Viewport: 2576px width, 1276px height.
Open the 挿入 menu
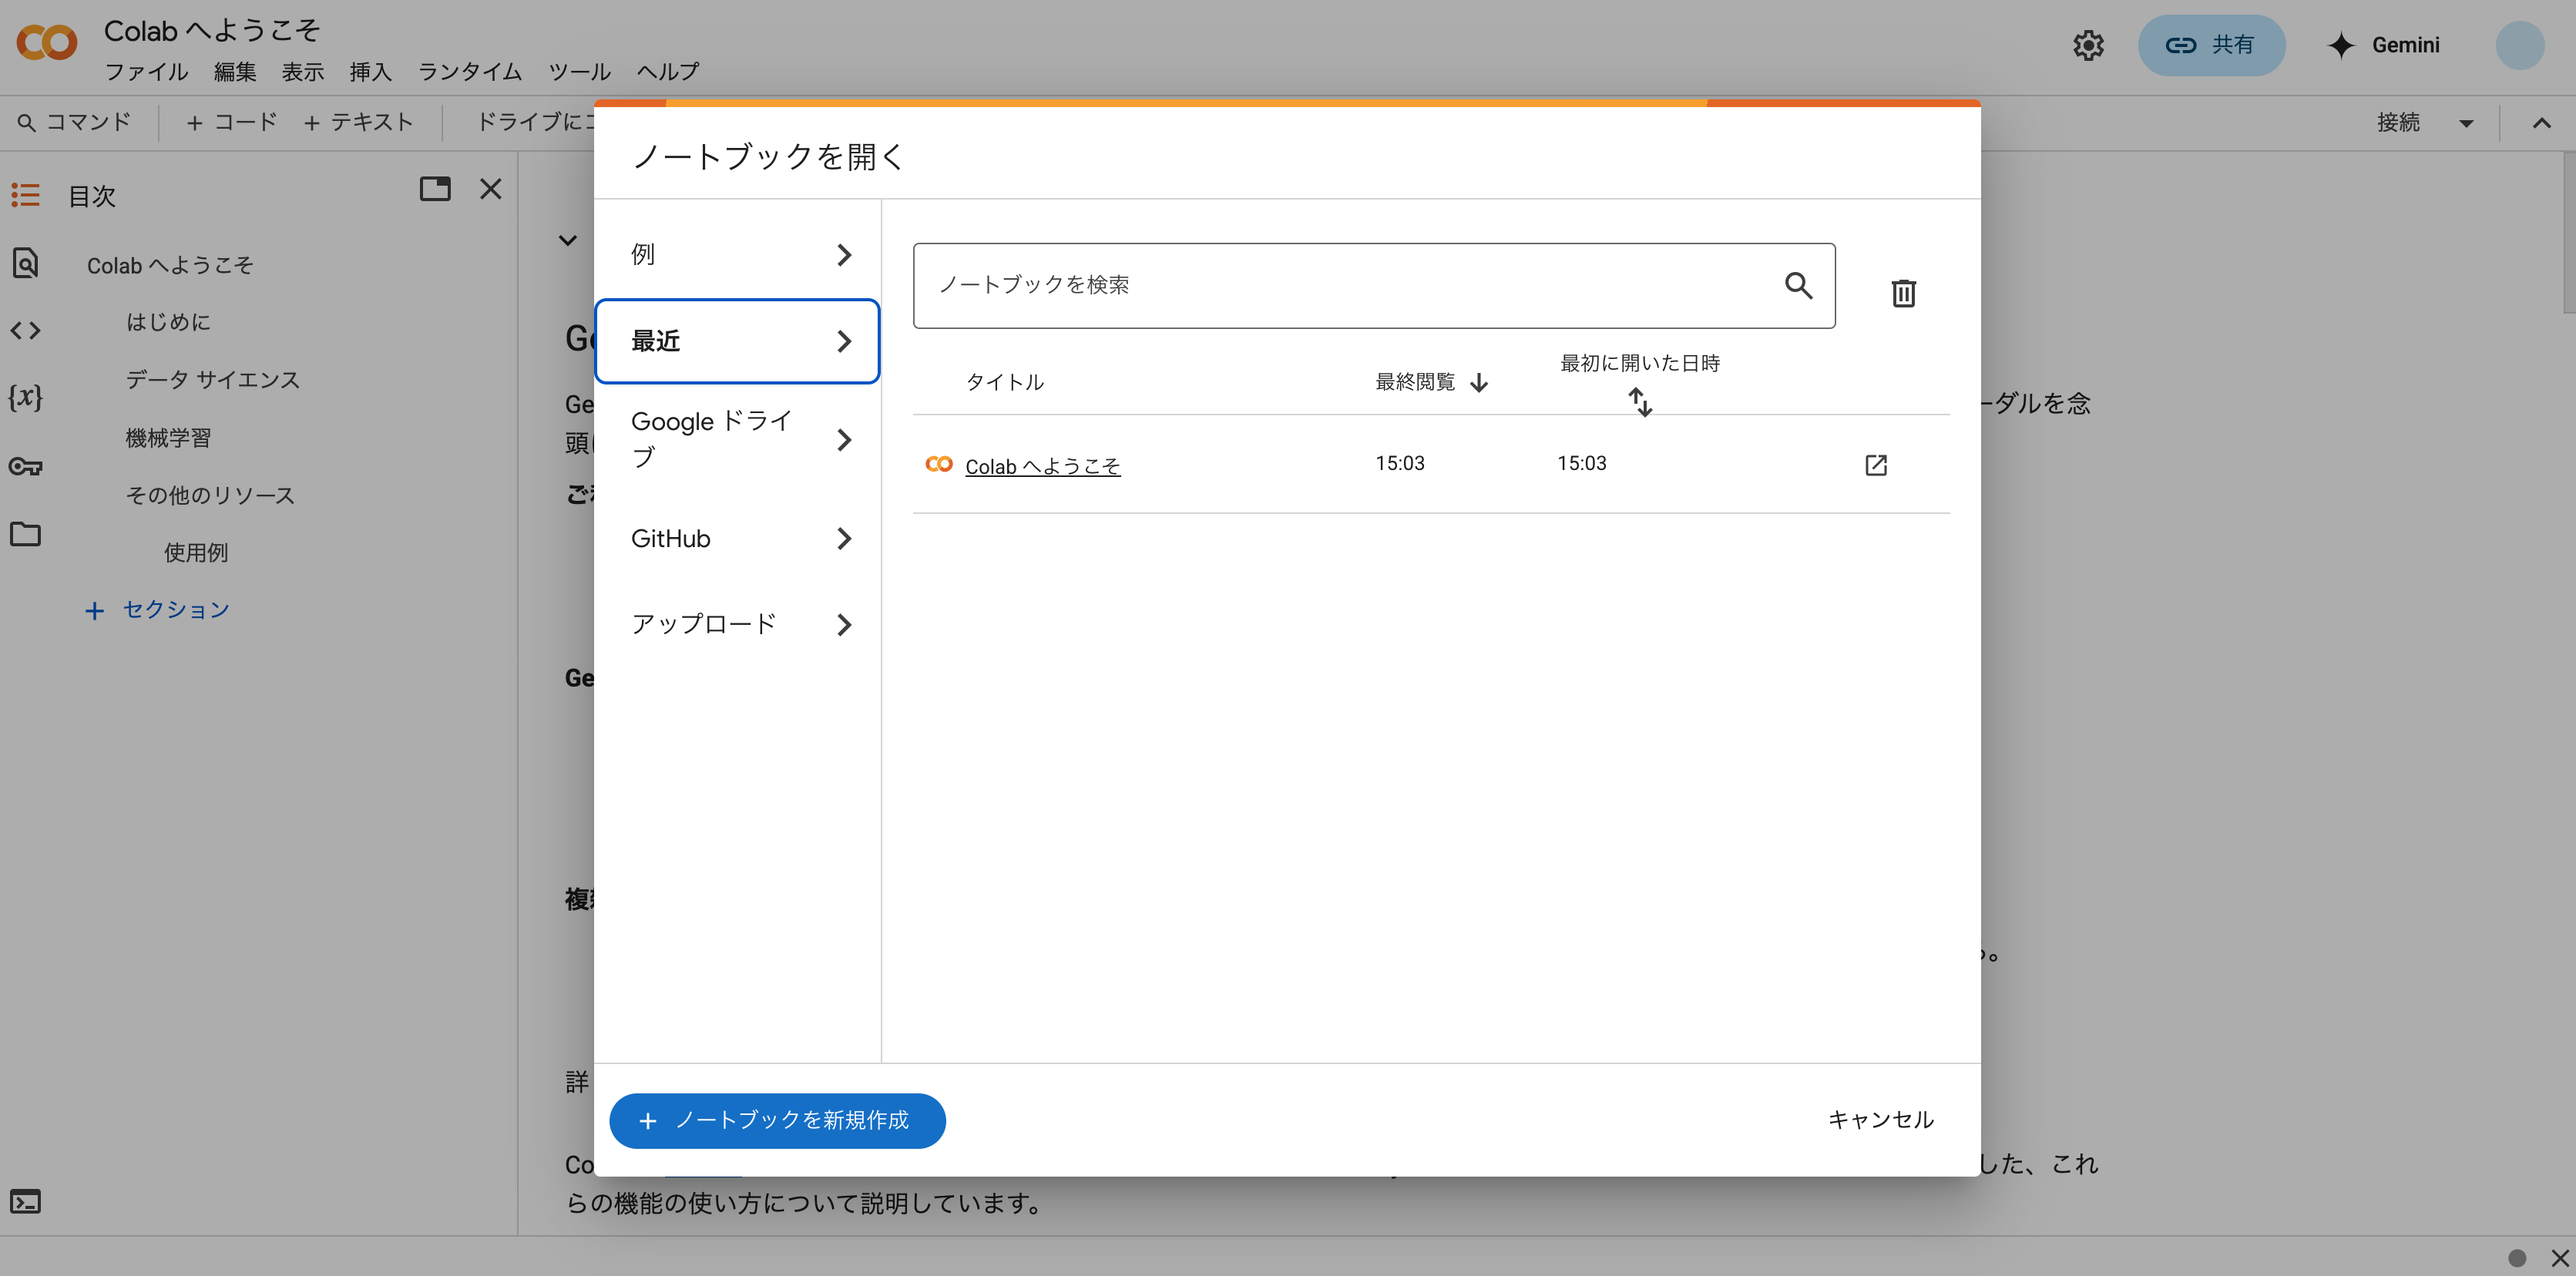click(371, 72)
